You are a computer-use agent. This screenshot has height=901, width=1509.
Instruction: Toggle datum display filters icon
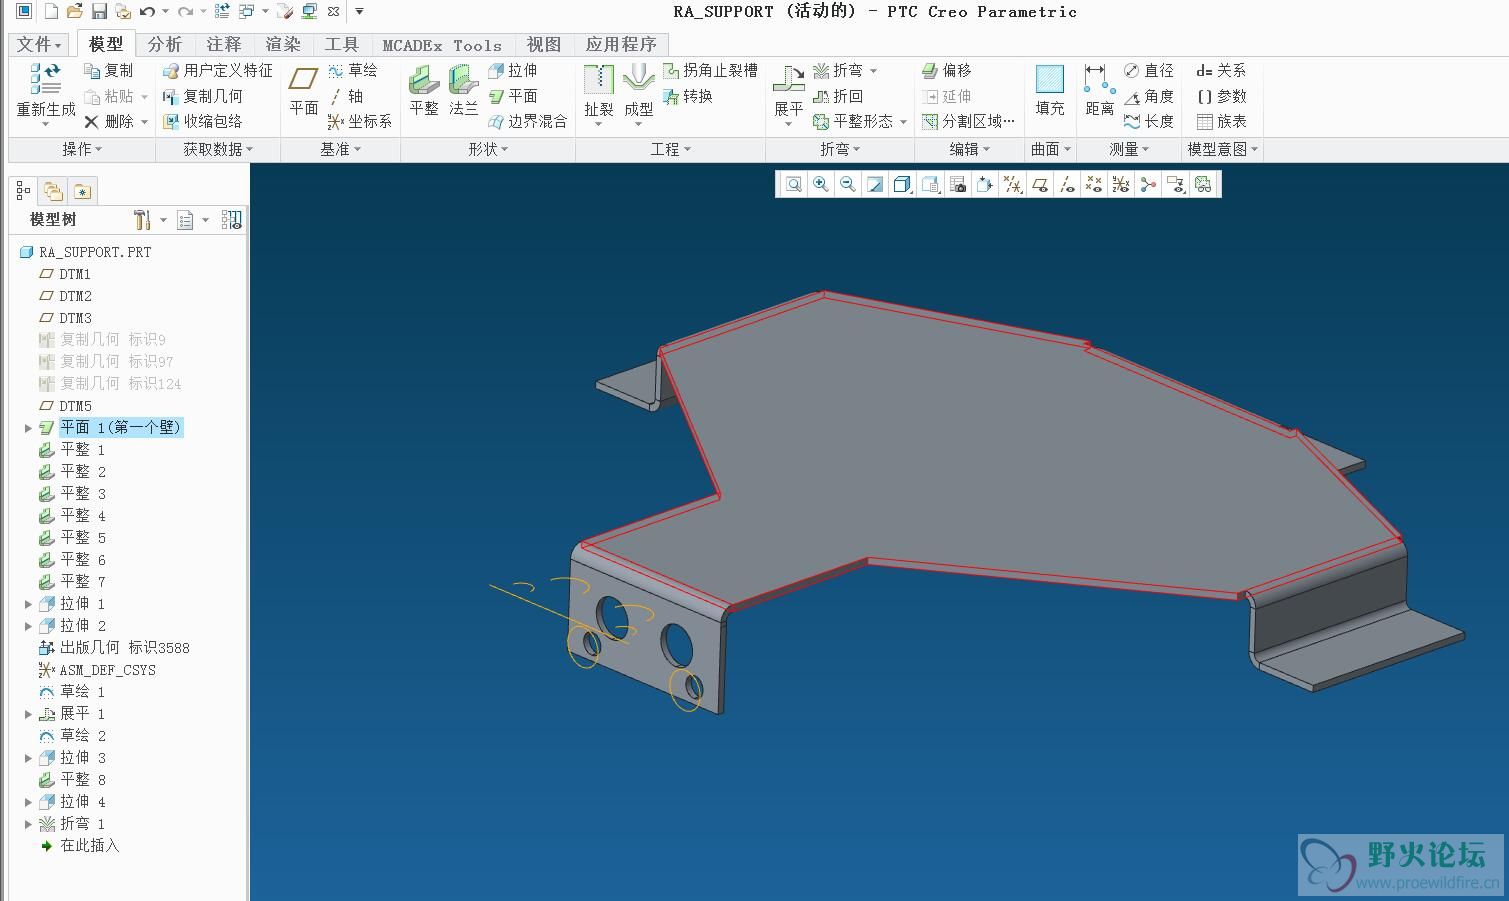click(1012, 184)
